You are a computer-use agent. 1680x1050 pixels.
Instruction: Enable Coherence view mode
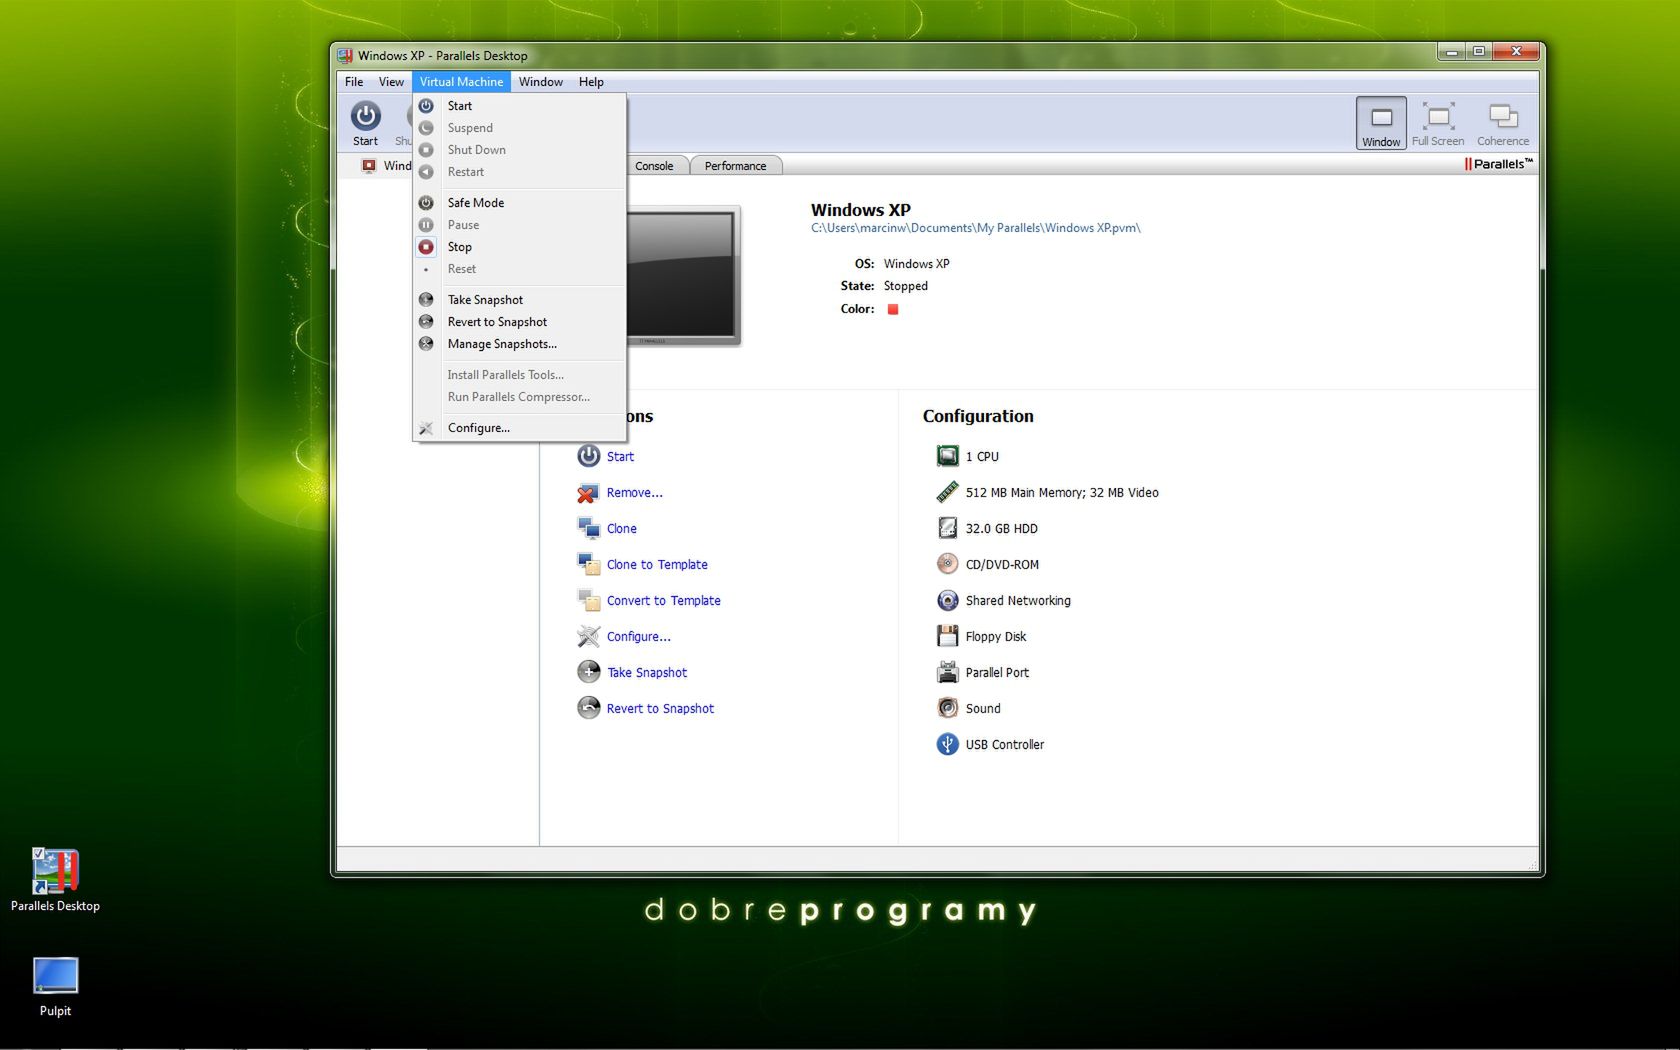(x=1503, y=123)
